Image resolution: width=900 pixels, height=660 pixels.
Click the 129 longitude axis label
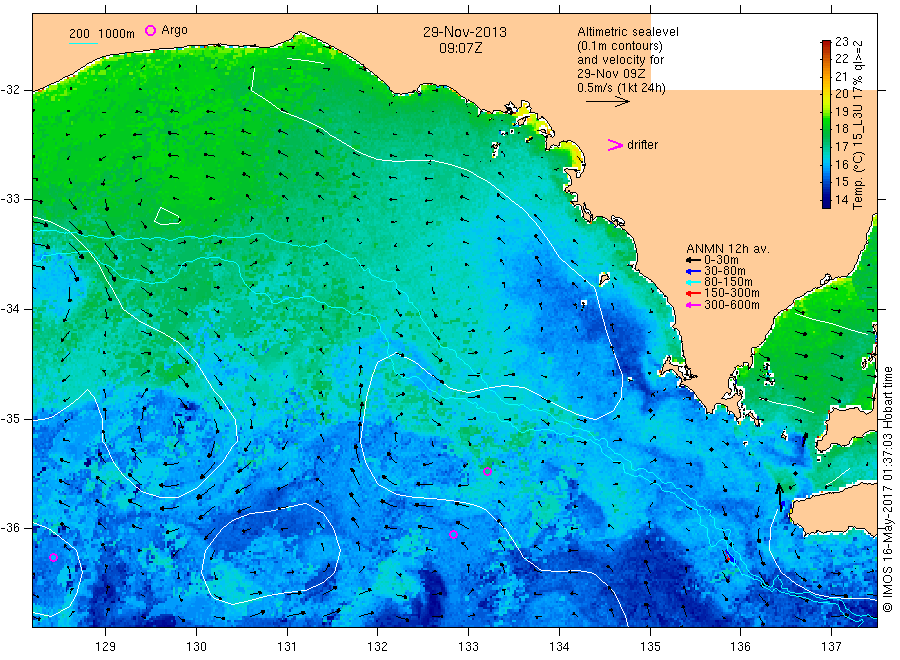pos(106,646)
